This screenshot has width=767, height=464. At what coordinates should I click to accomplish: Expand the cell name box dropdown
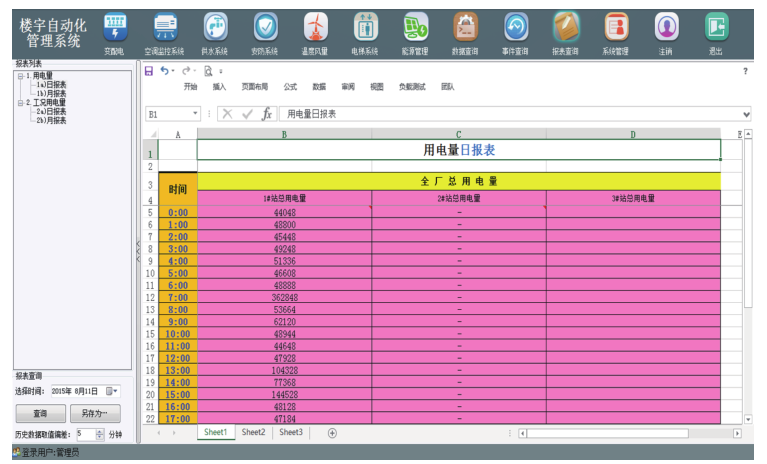click(195, 114)
